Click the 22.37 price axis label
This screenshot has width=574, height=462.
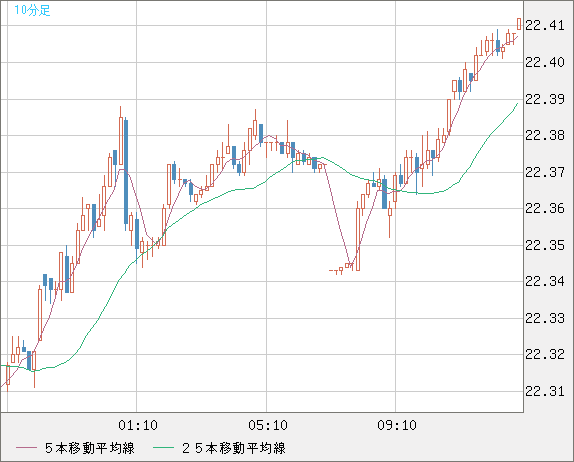coord(545,172)
